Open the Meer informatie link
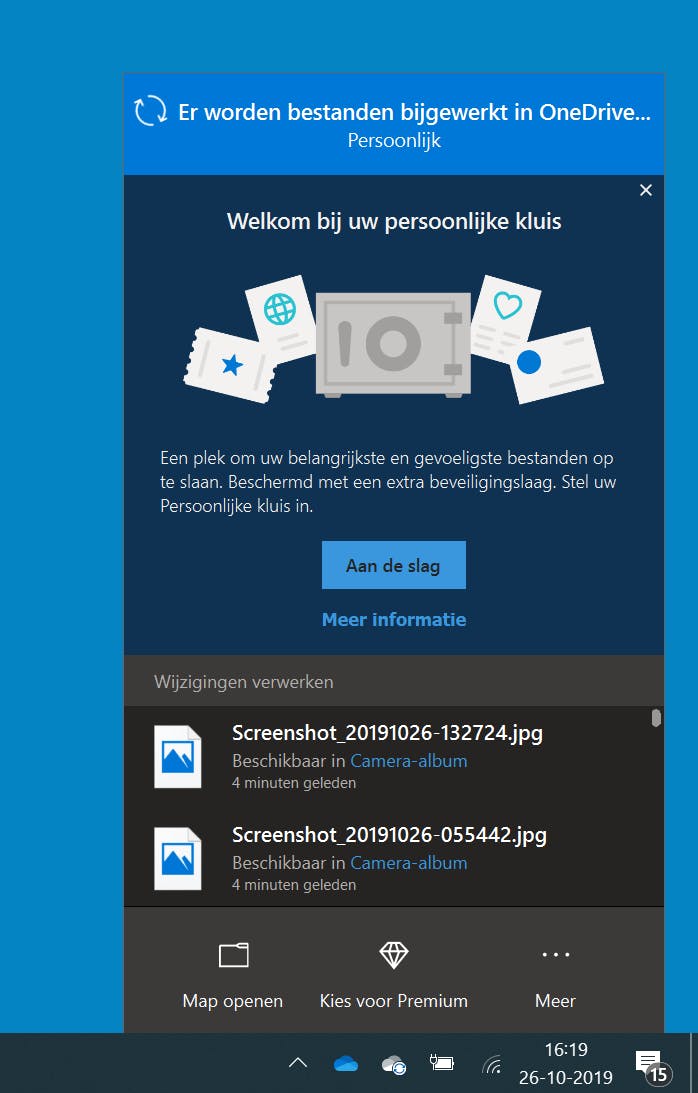Viewport: 698px width, 1093px height. [393, 619]
